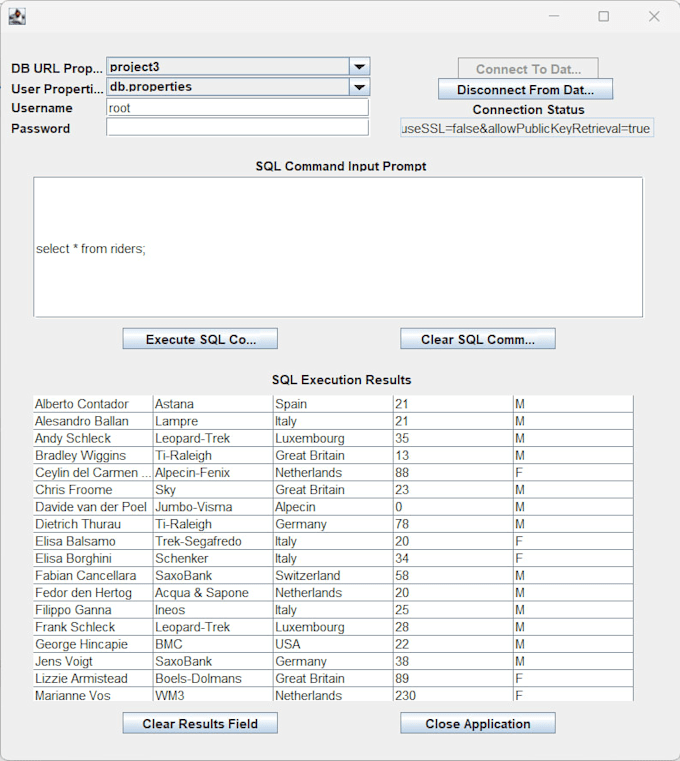This screenshot has width=680, height=761.
Task: Select the George Hincapie cell
Action: point(93,644)
